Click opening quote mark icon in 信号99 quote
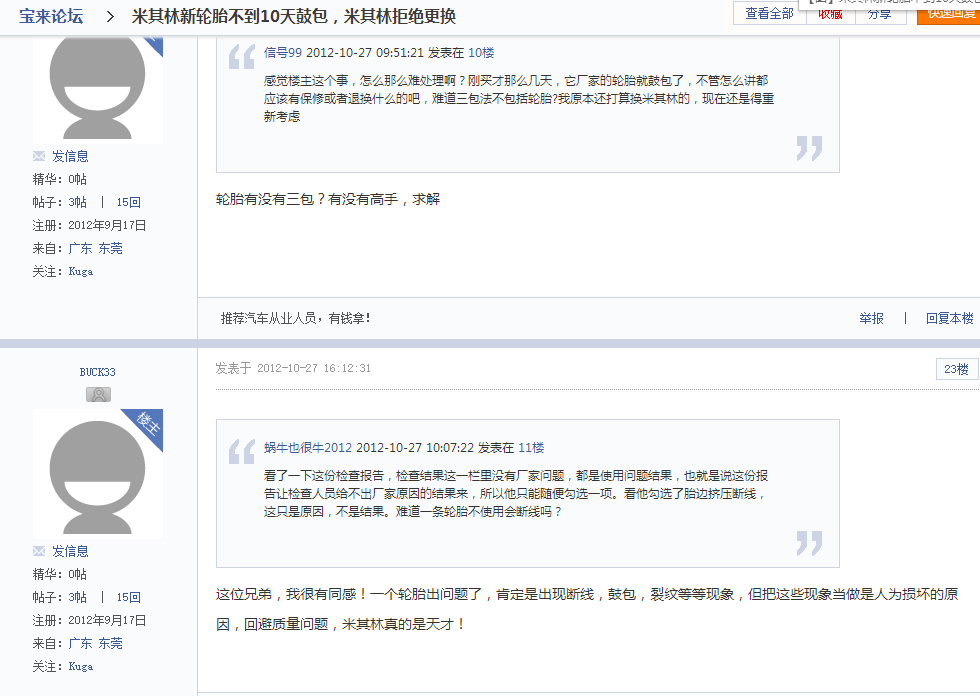The width and height of the screenshot is (980, 696). pos(241,57)
